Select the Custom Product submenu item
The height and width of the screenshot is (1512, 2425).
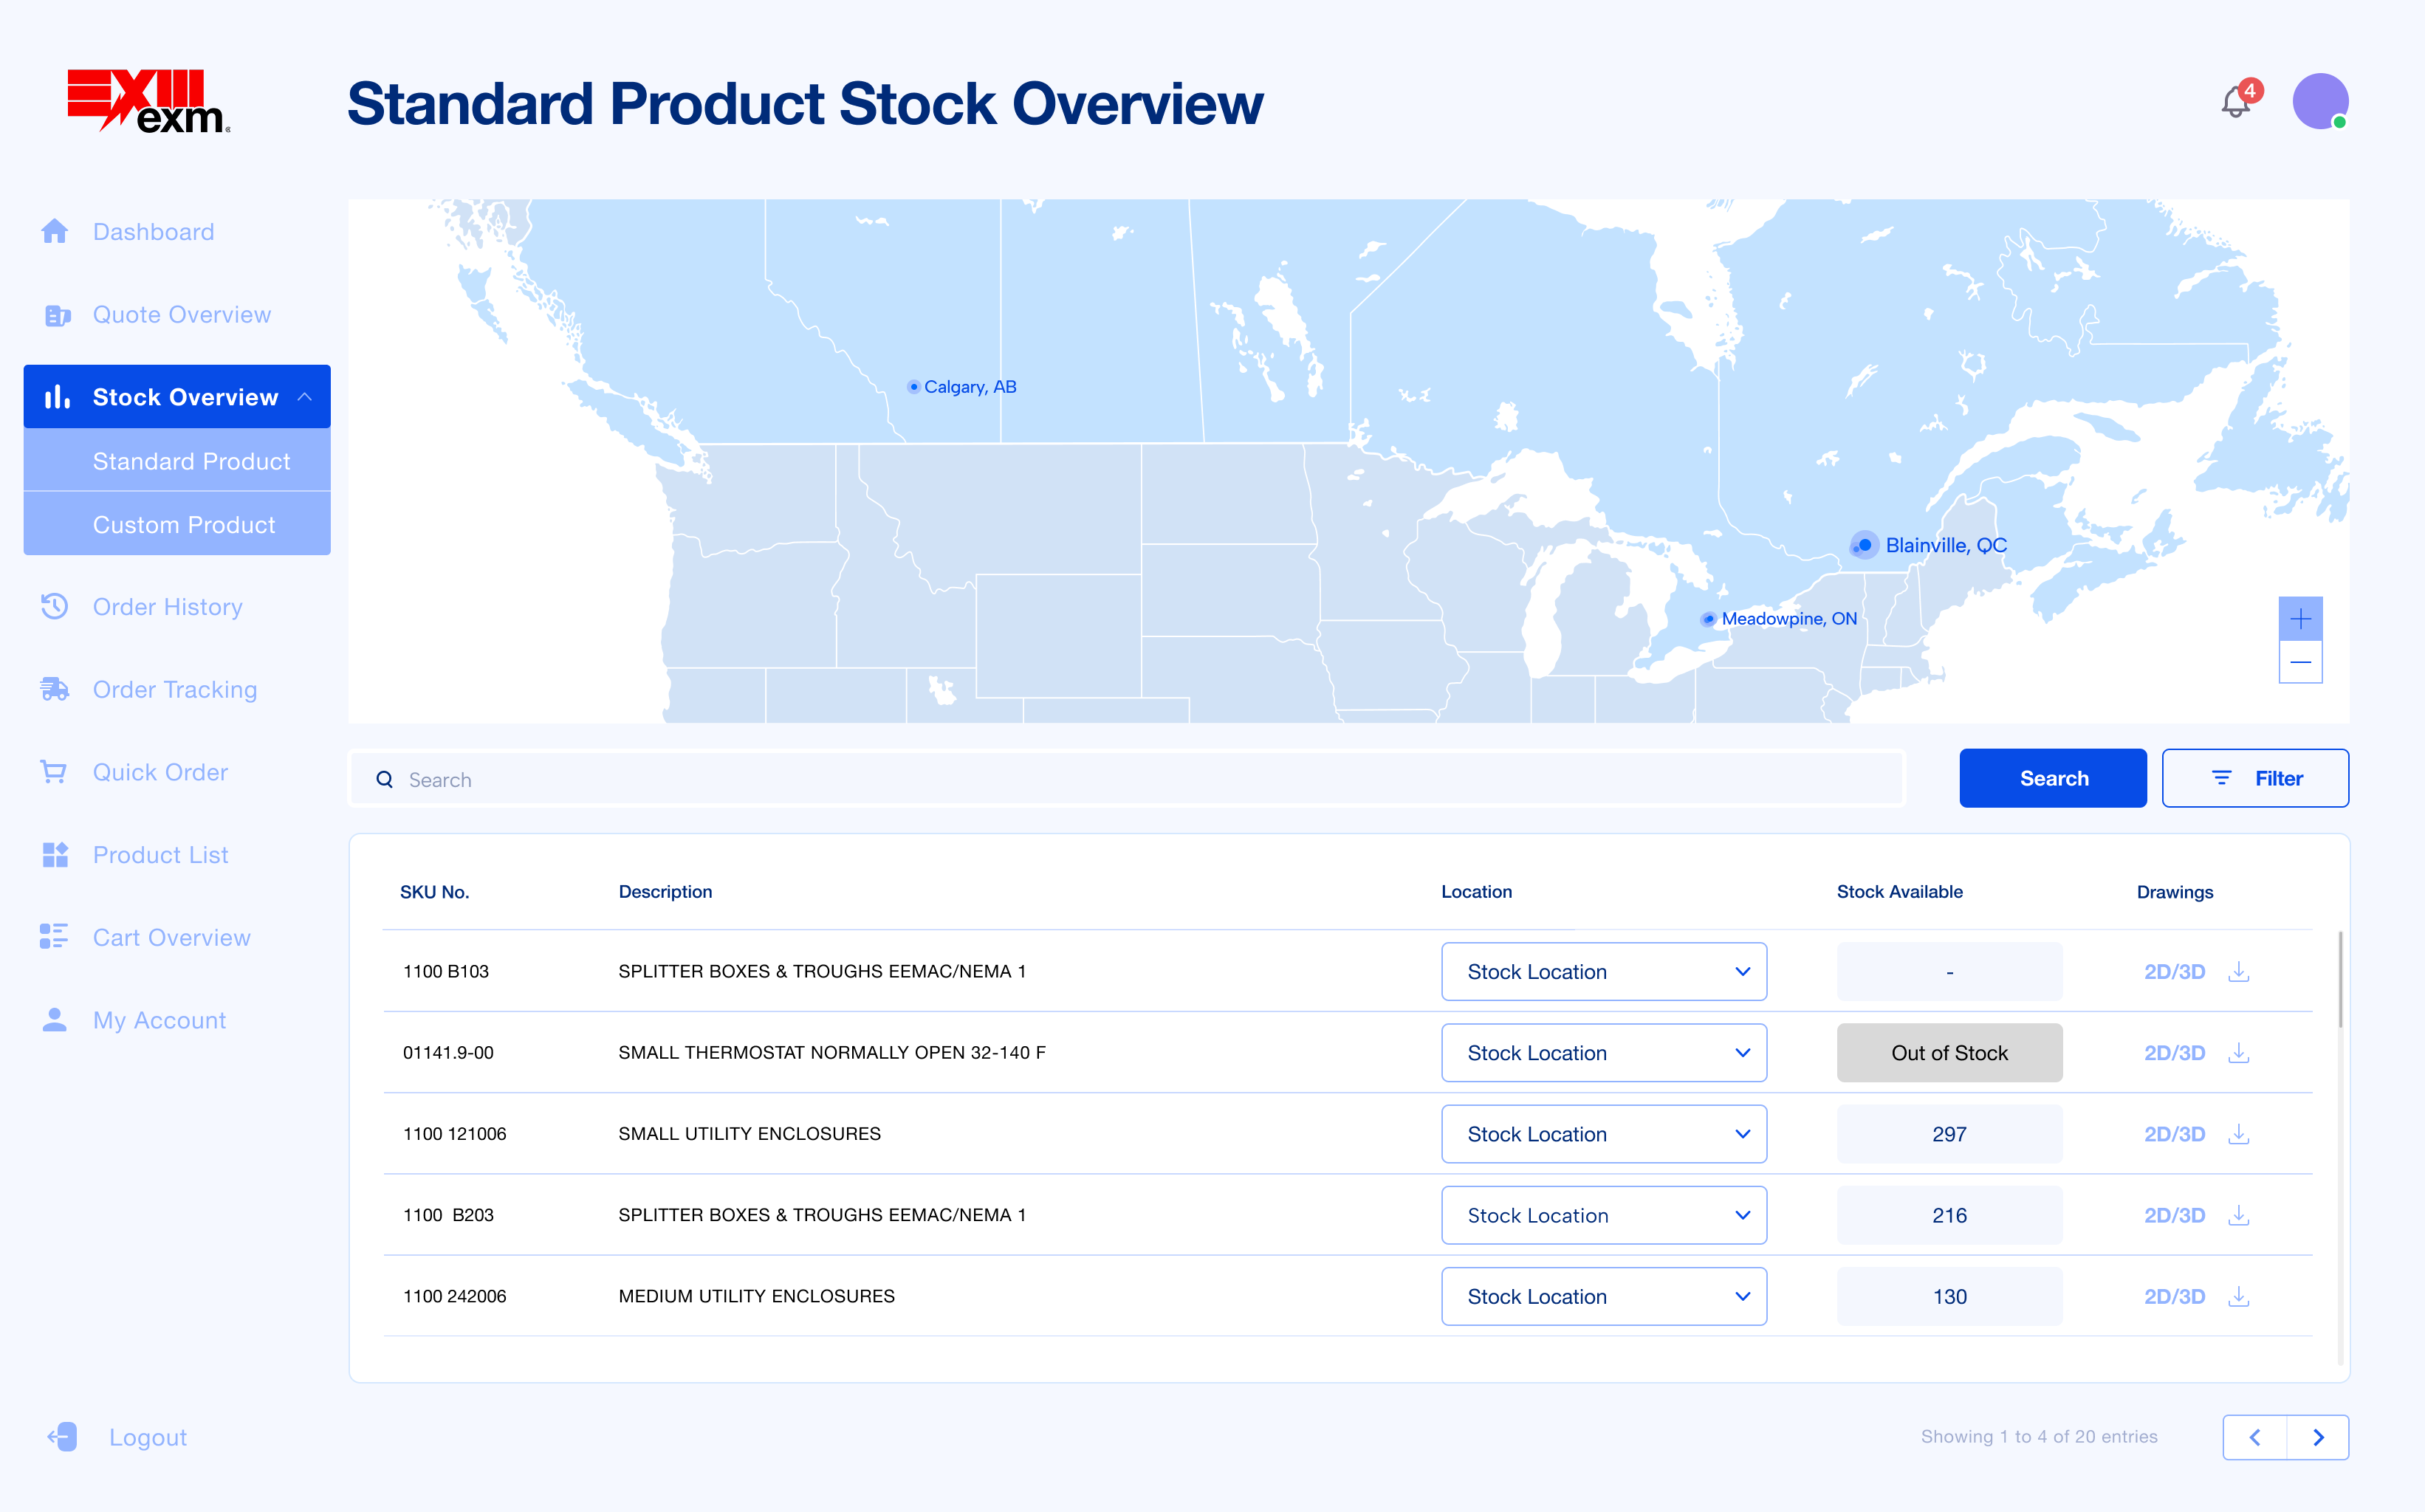coord(184,524)
